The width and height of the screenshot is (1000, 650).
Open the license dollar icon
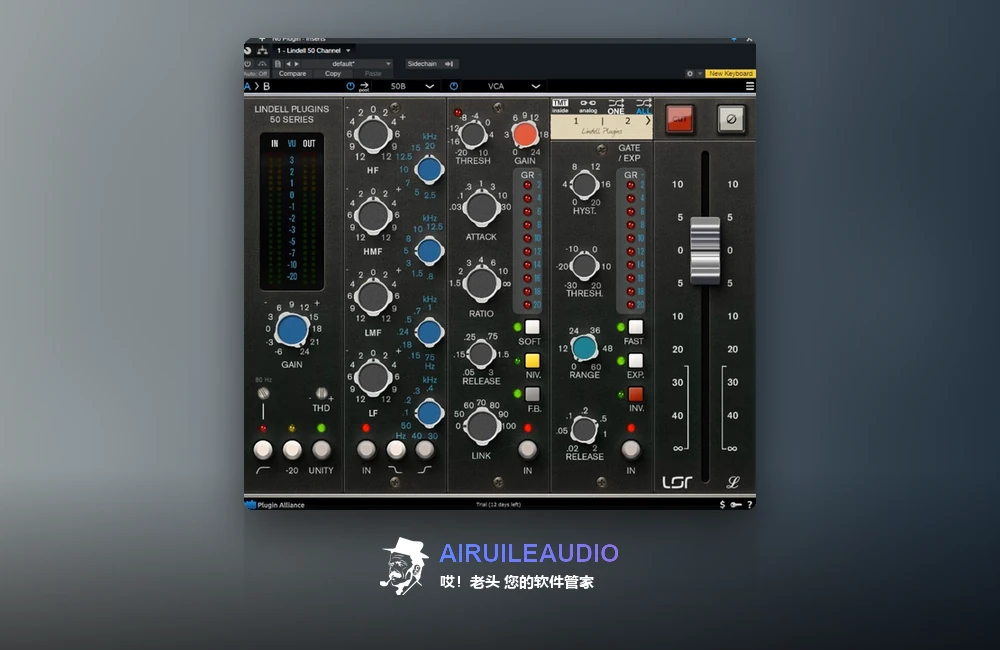point(722,505)
